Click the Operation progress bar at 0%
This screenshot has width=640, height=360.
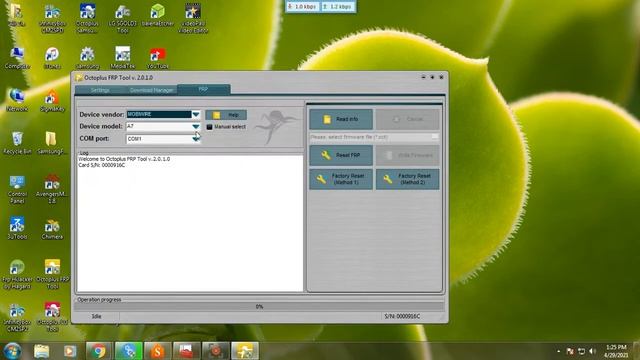(x=259, y=307)
